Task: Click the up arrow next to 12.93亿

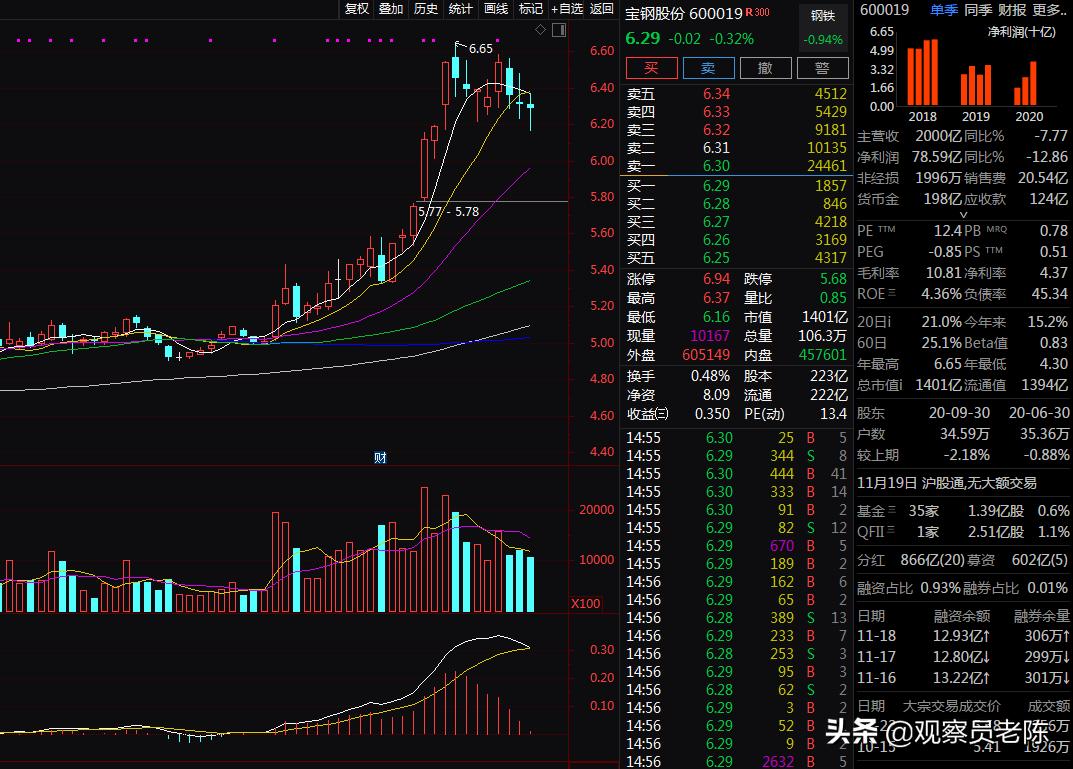Action: 985,636
